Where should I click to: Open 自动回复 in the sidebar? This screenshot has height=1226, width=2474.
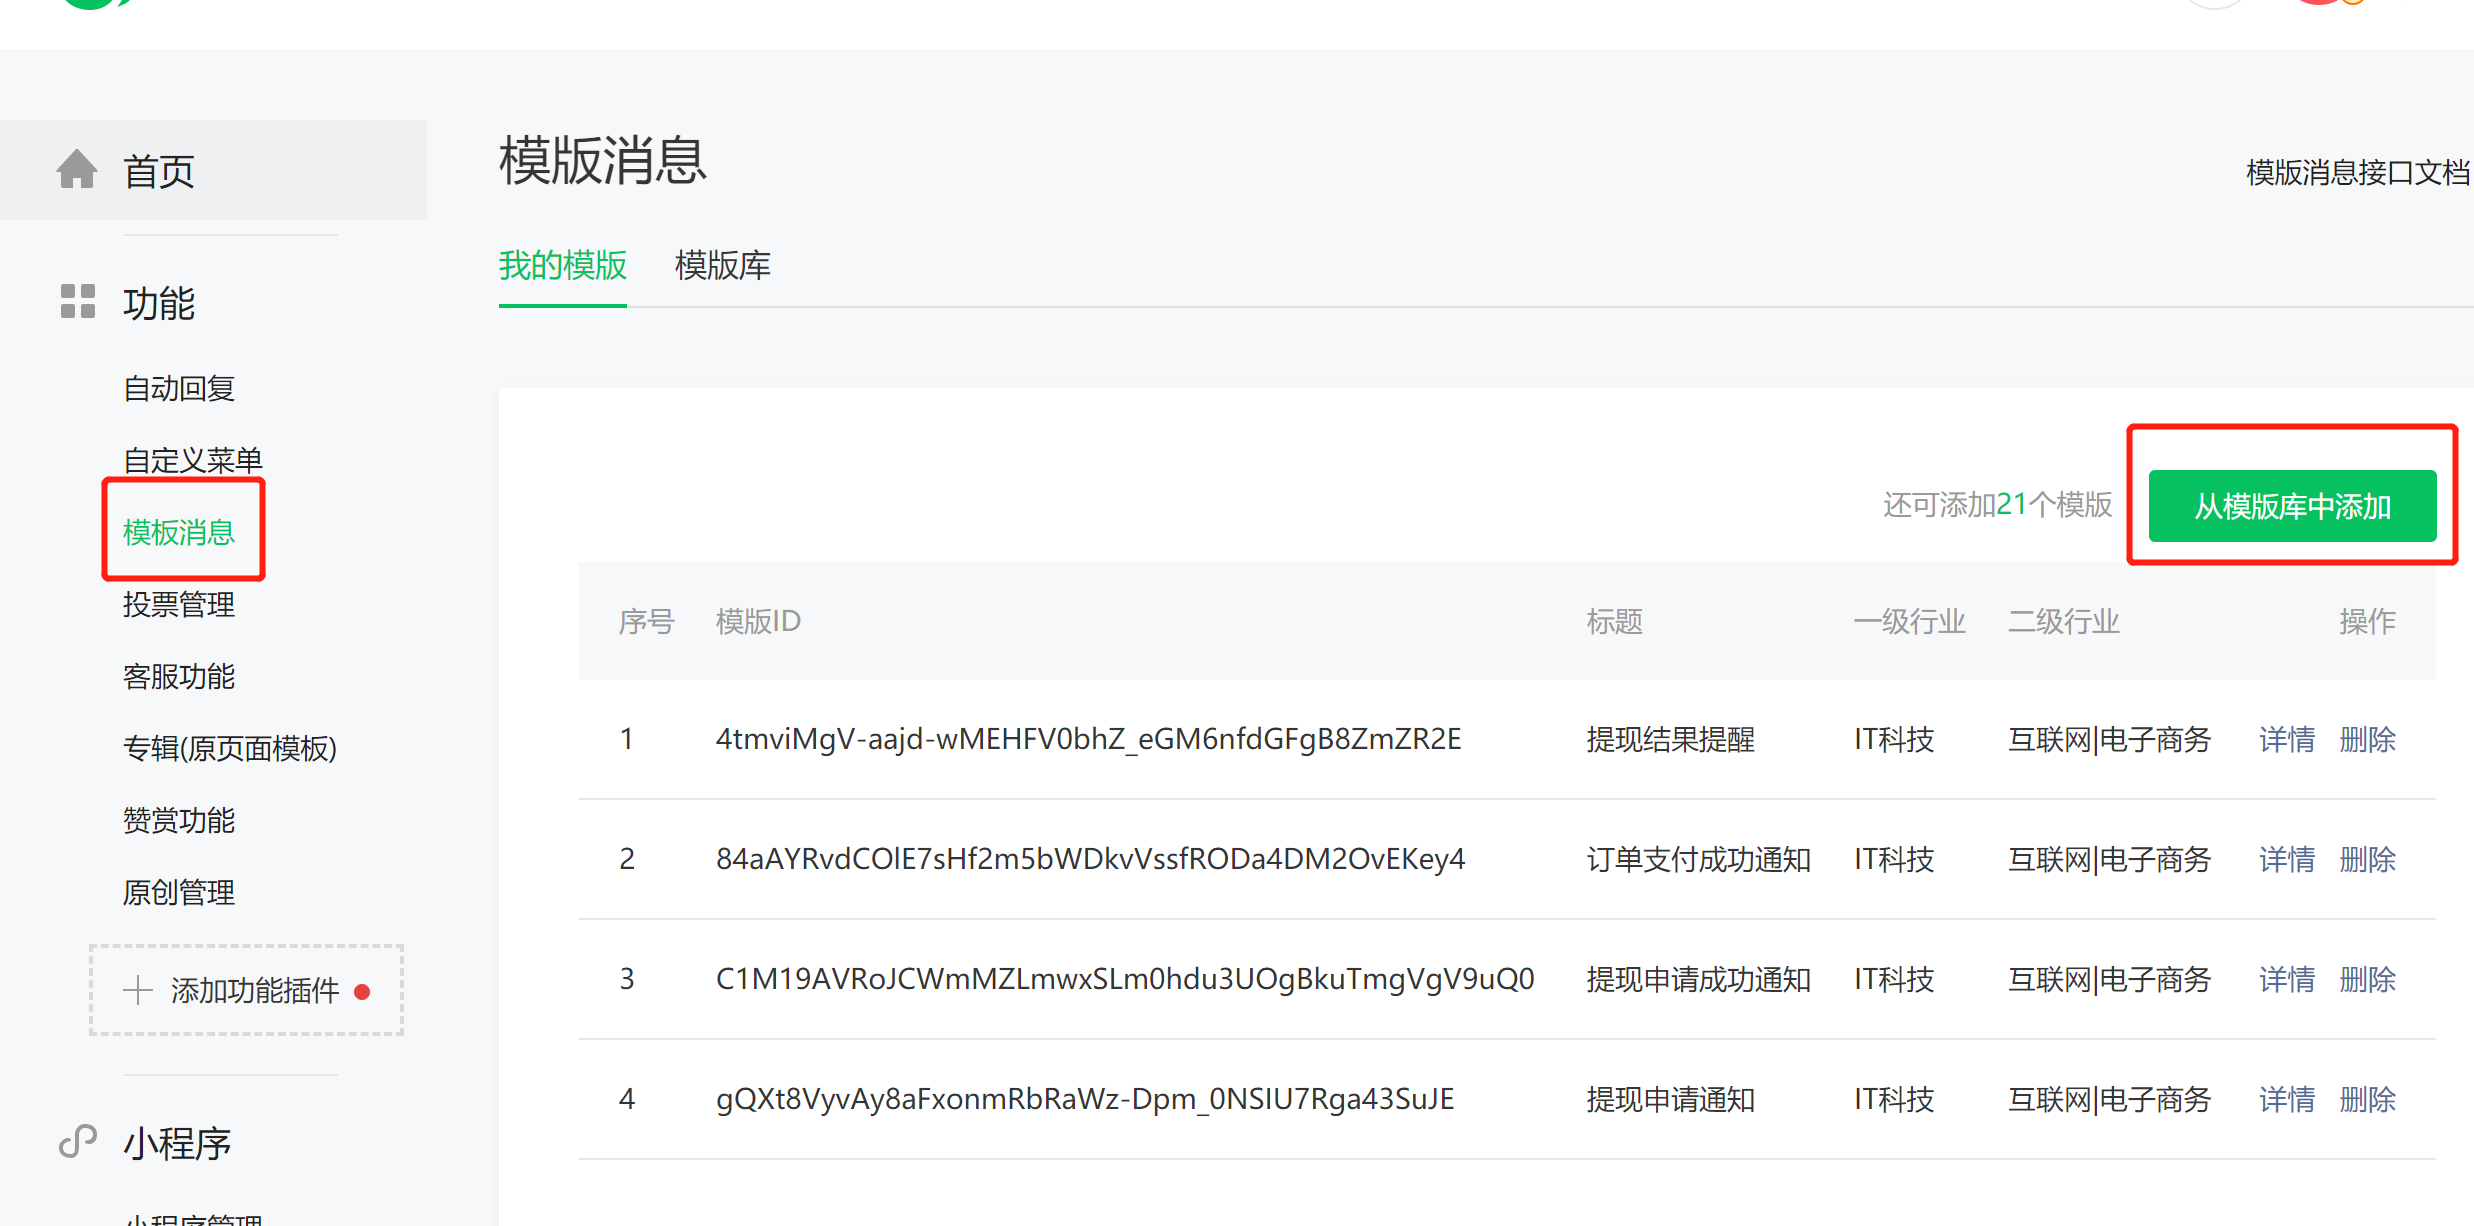coord(178,388)
